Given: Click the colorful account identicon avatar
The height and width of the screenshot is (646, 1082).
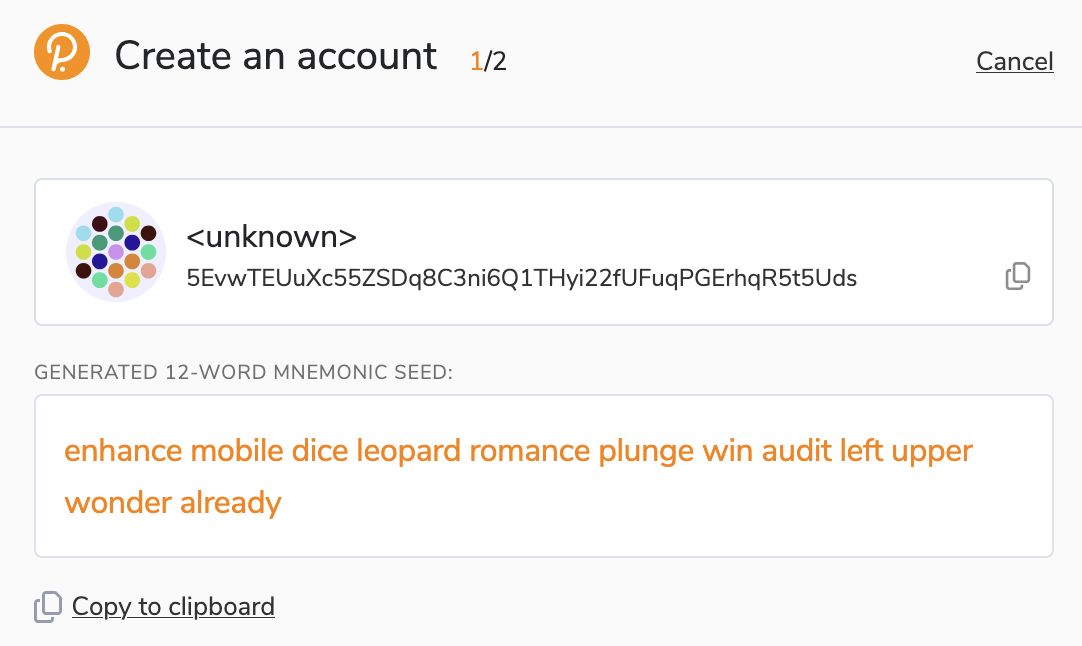Looking at the screenshot, I should (x=116, y=252).
